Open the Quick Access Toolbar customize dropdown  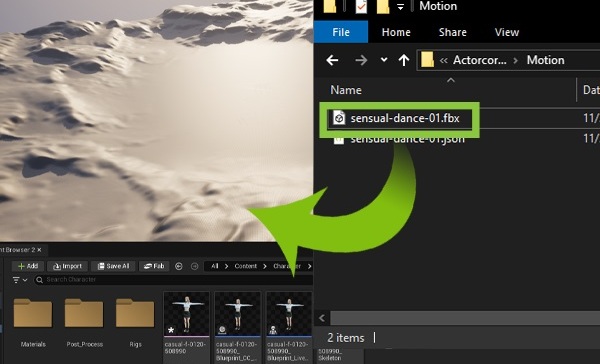click(x=400, y=7)
